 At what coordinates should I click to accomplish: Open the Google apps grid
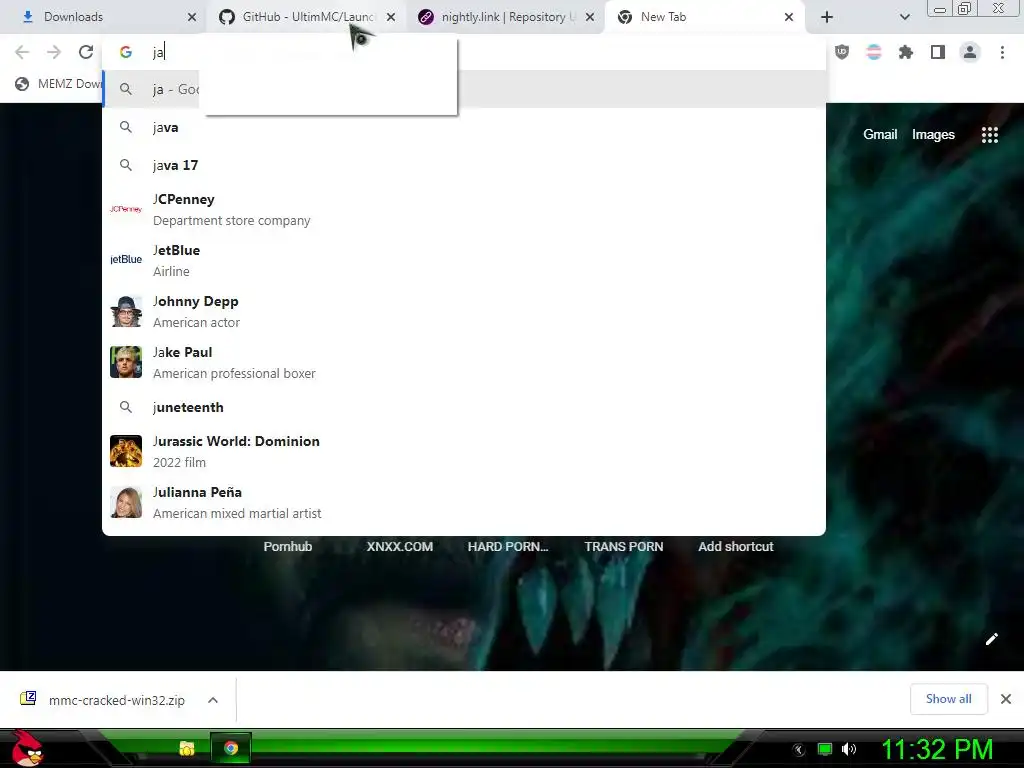990,135
